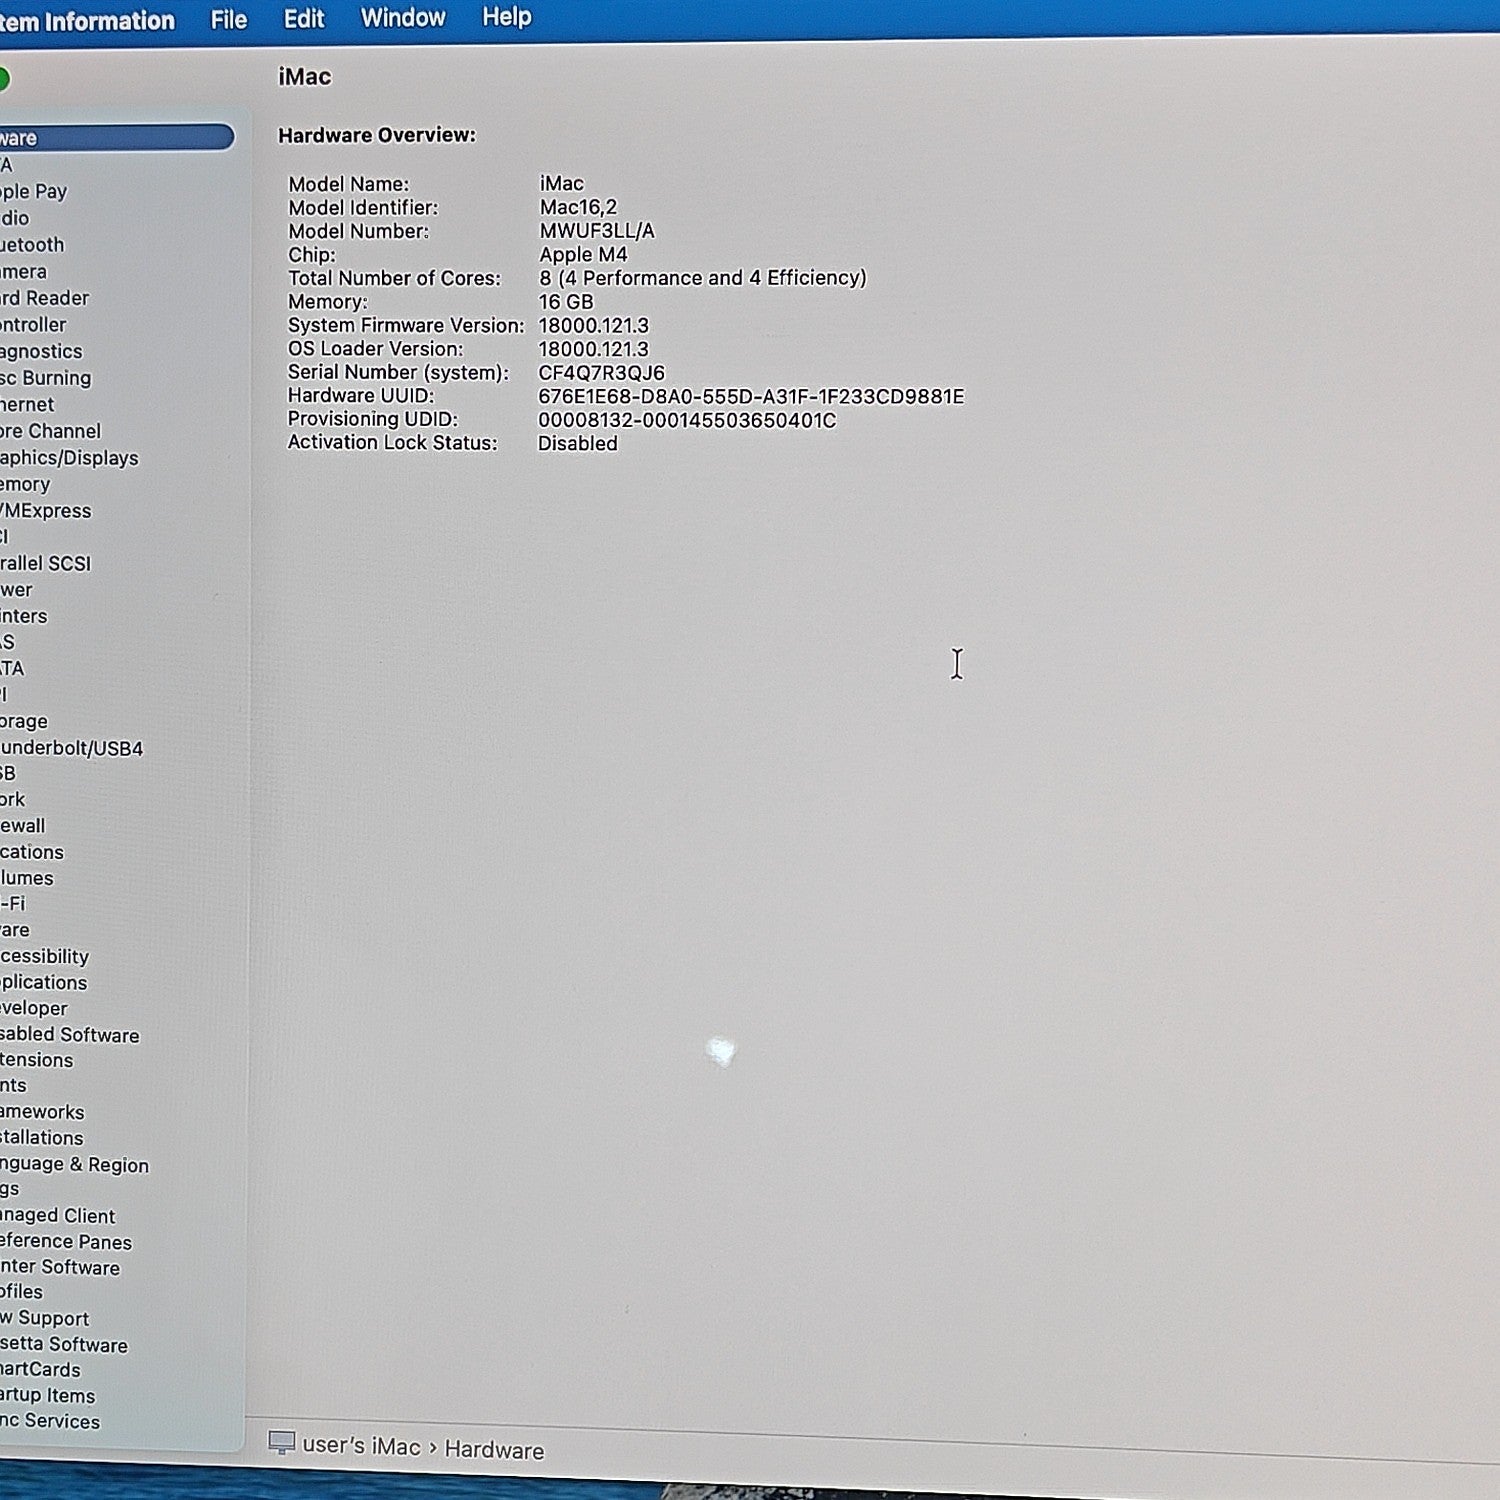The height and width of the screenshot is (1500, 1500).
Task: Select Preference Panes in the sidebar
Action: 66,1242
